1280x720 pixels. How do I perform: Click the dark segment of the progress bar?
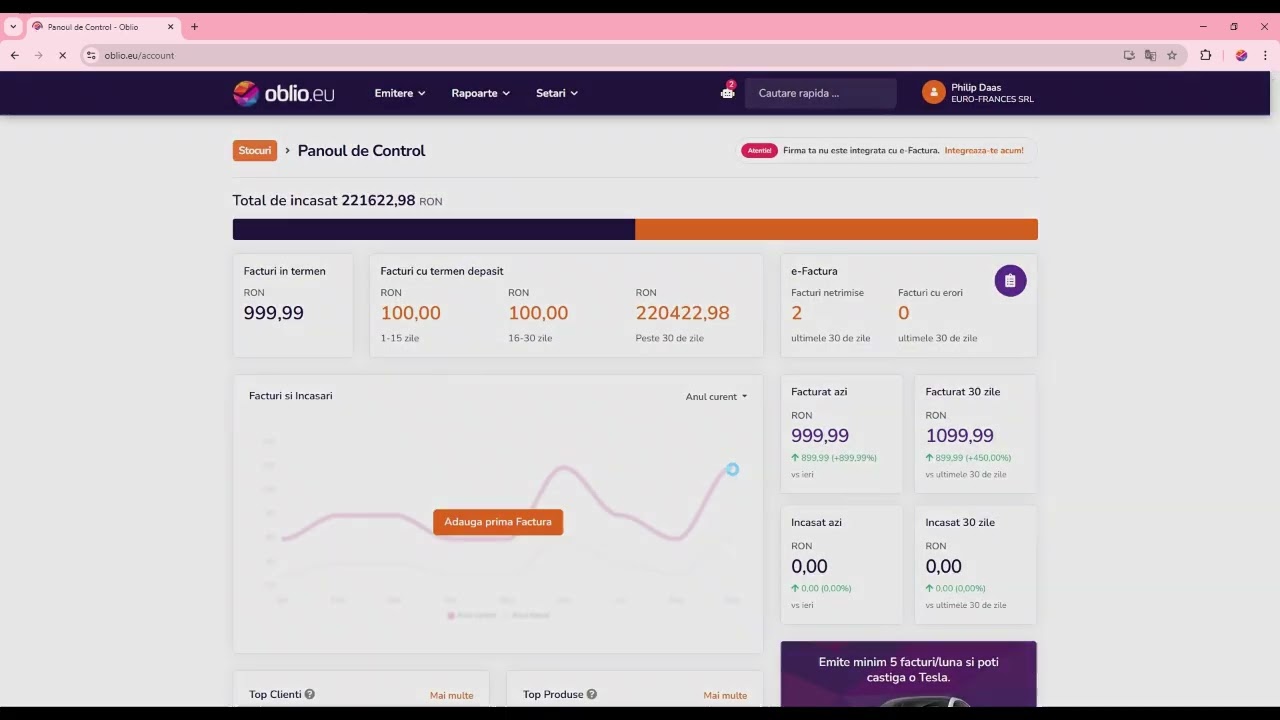pyautogui.click(x=434, y=229)
